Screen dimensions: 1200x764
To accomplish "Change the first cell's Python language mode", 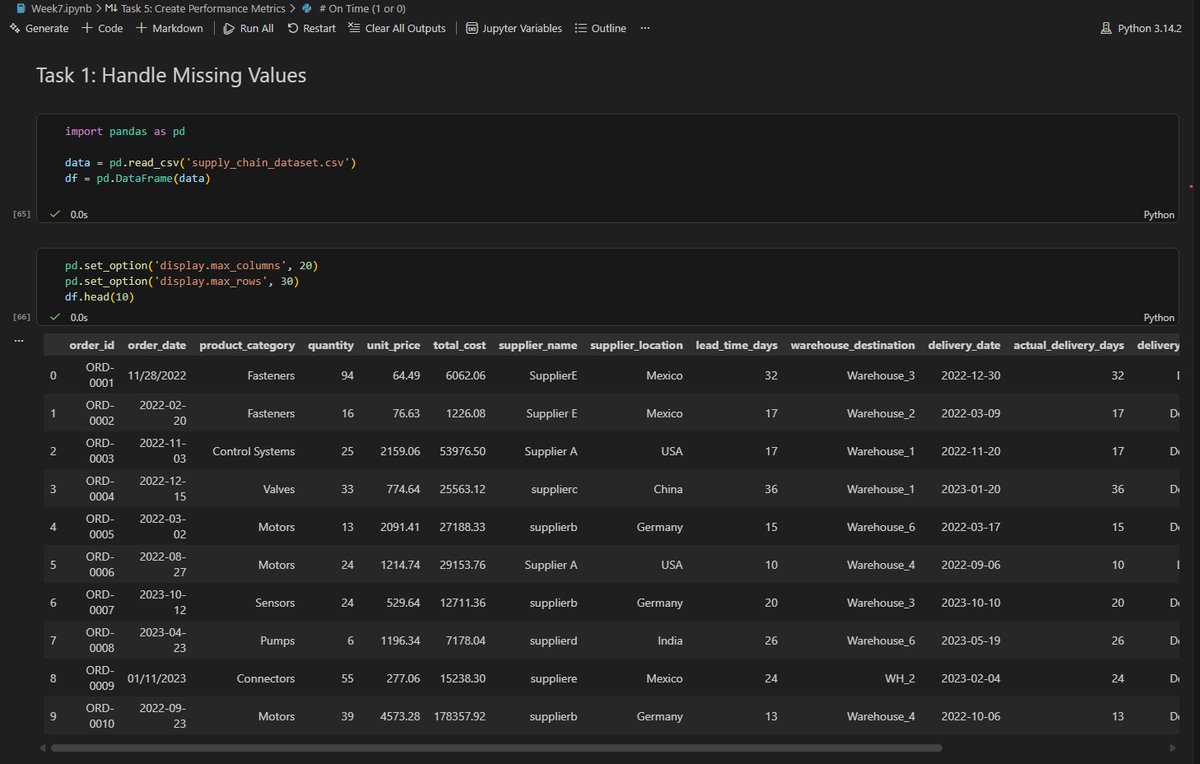I will 1159,215.
